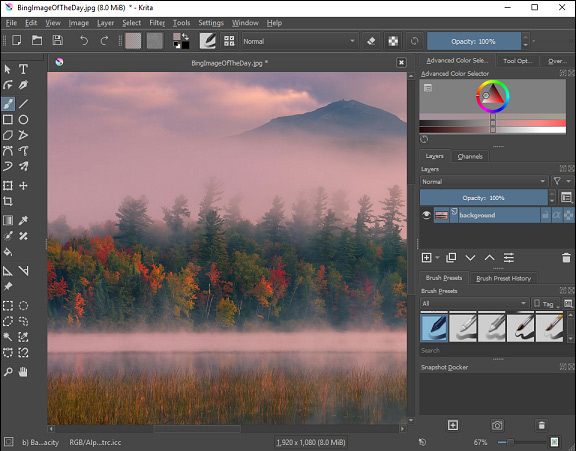Select the Move tool

(x=23, y=185)
